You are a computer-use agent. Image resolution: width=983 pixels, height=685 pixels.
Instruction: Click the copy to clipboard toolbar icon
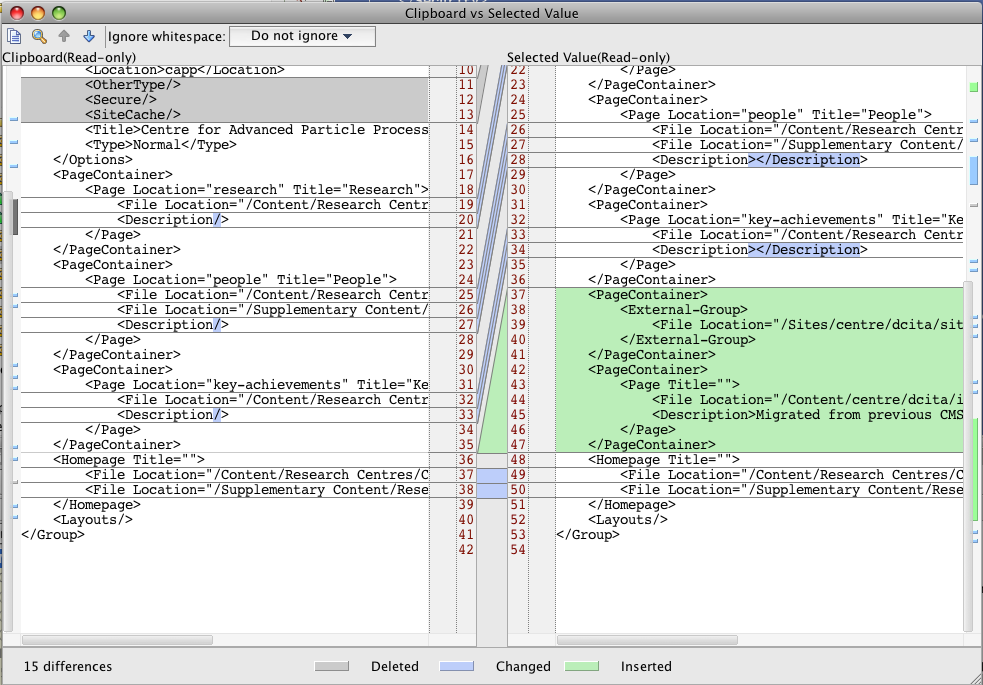tap(13, 35)
